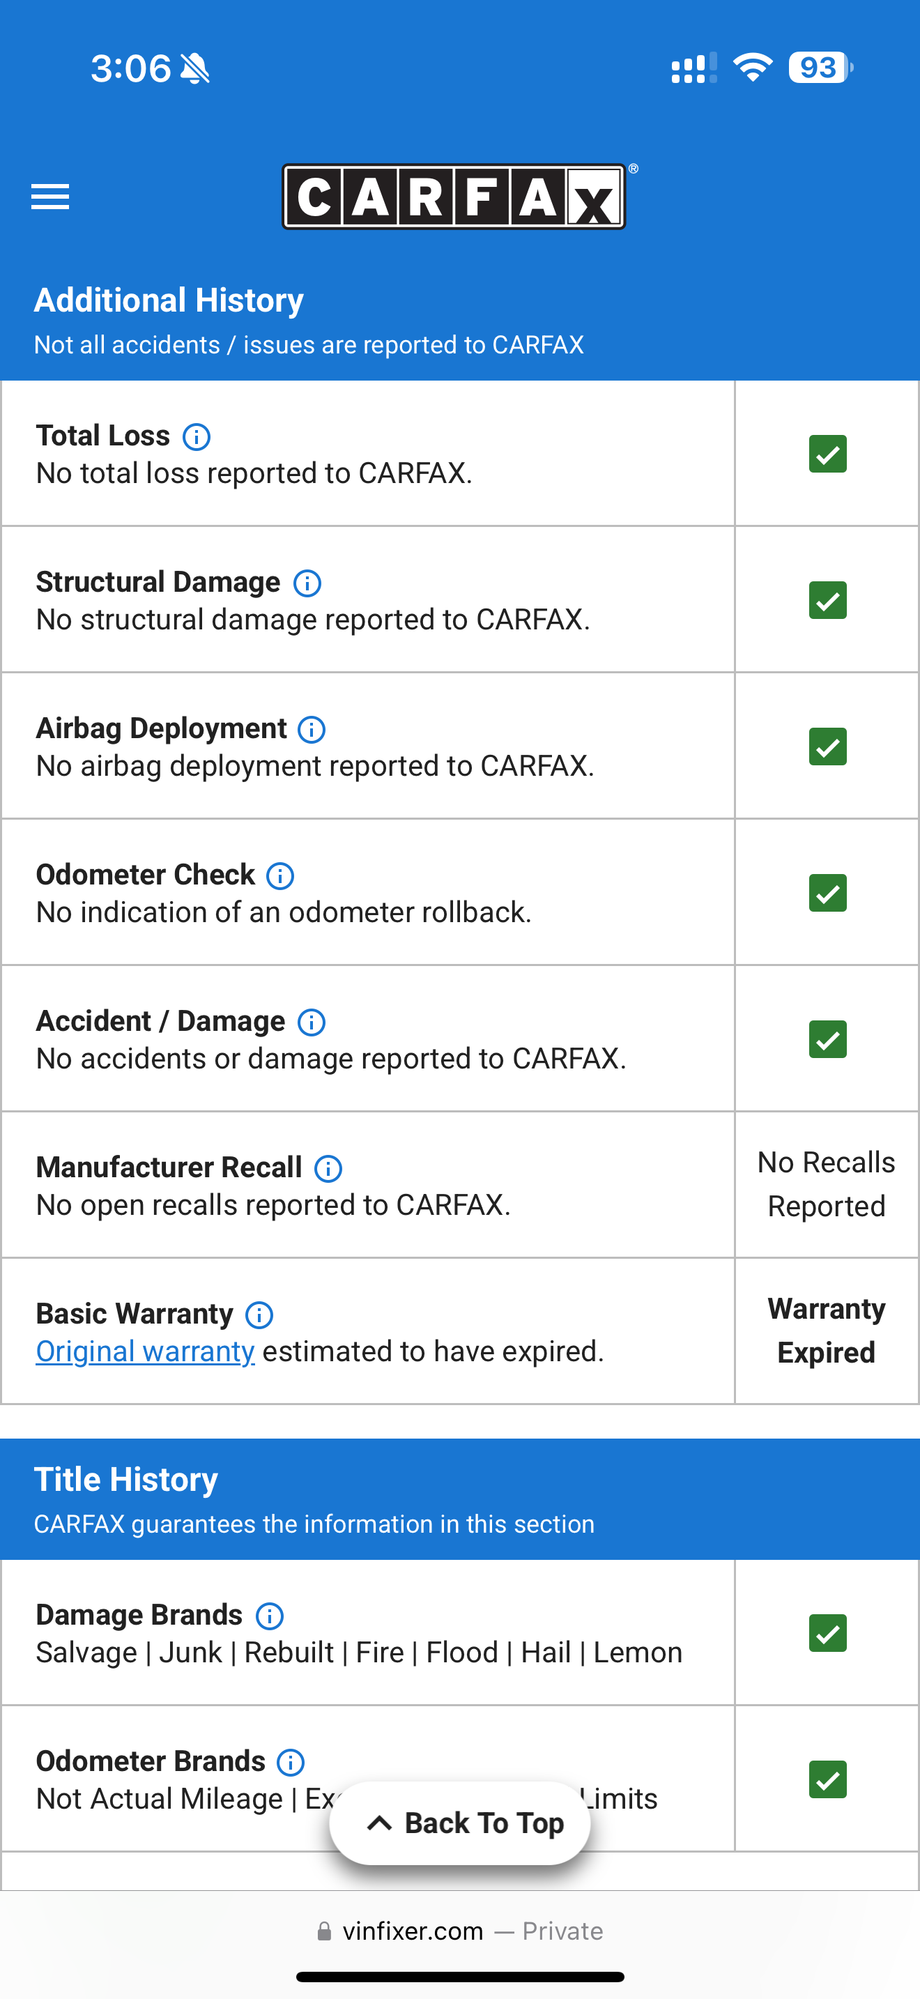The width and height of the screenshot is (920, 1999).
Task: Tap the vinfixer.com address bar
Action: click(x=460, y=1931)
